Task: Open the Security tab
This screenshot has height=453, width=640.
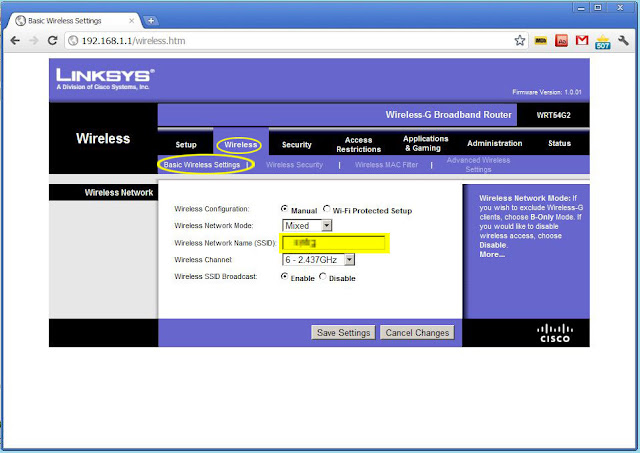Action: (296, 144)
